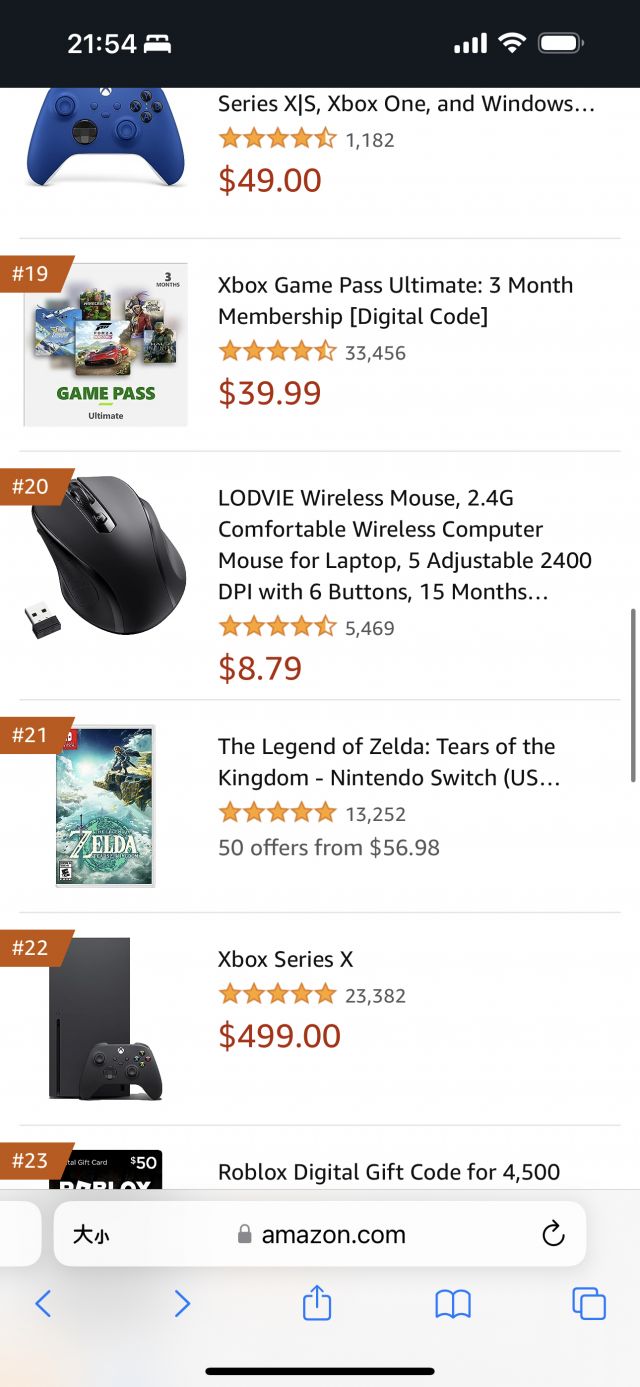This screenshot has height=1387, width=640.
Task: Open LODVIE Wireless Mouse product title
Action: (x=404, y=544)
